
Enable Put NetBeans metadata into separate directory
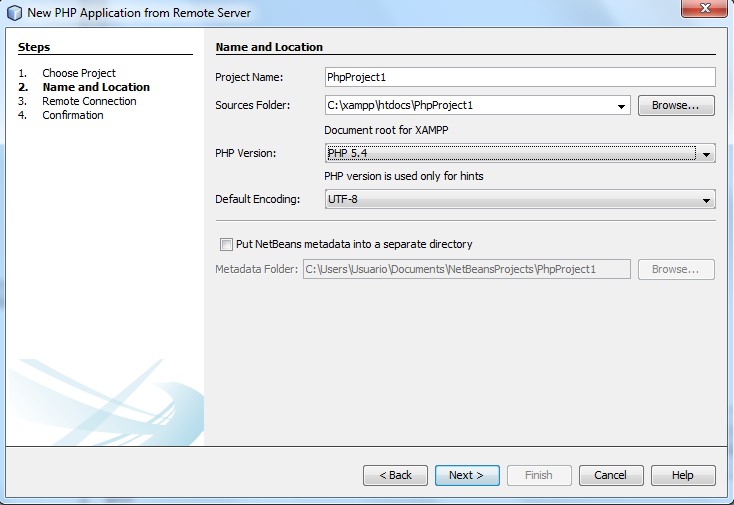(x=225, y=244)
